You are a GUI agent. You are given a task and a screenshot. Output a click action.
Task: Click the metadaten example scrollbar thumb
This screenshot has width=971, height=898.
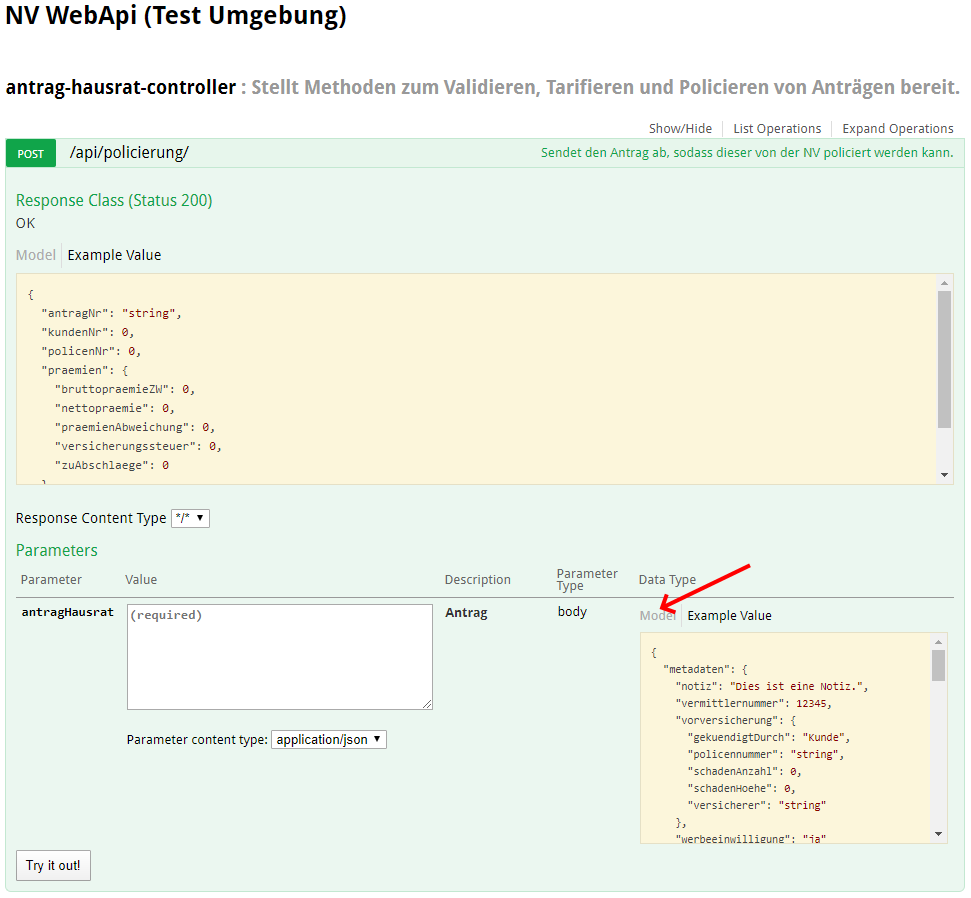click(938, 665)
